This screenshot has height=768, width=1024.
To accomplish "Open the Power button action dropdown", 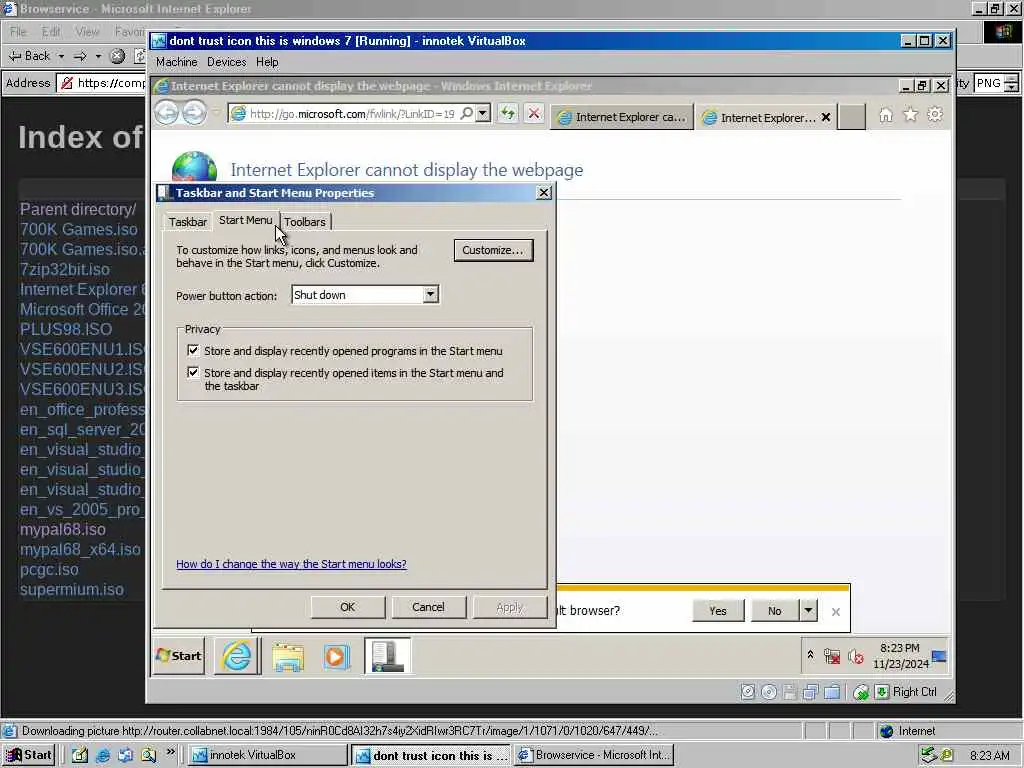I will tap(430, 295).
